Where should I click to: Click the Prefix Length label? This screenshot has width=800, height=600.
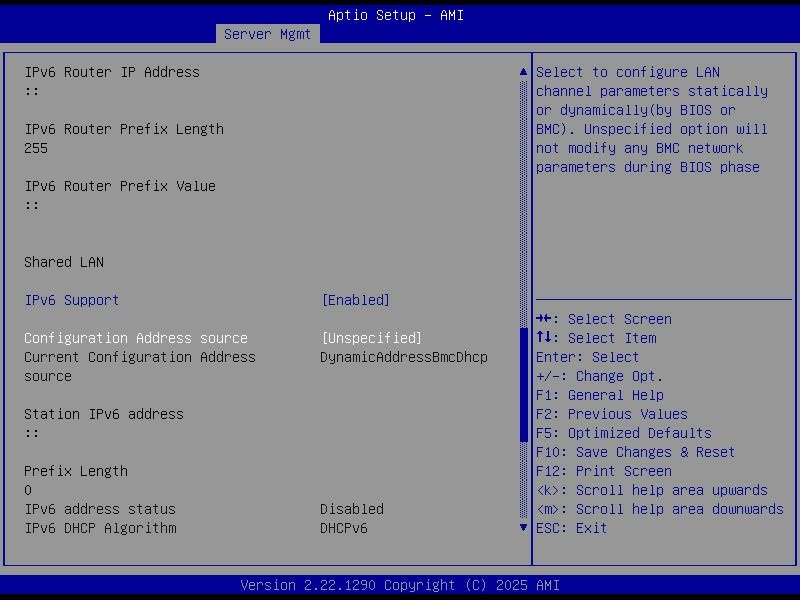click(76, 471)
